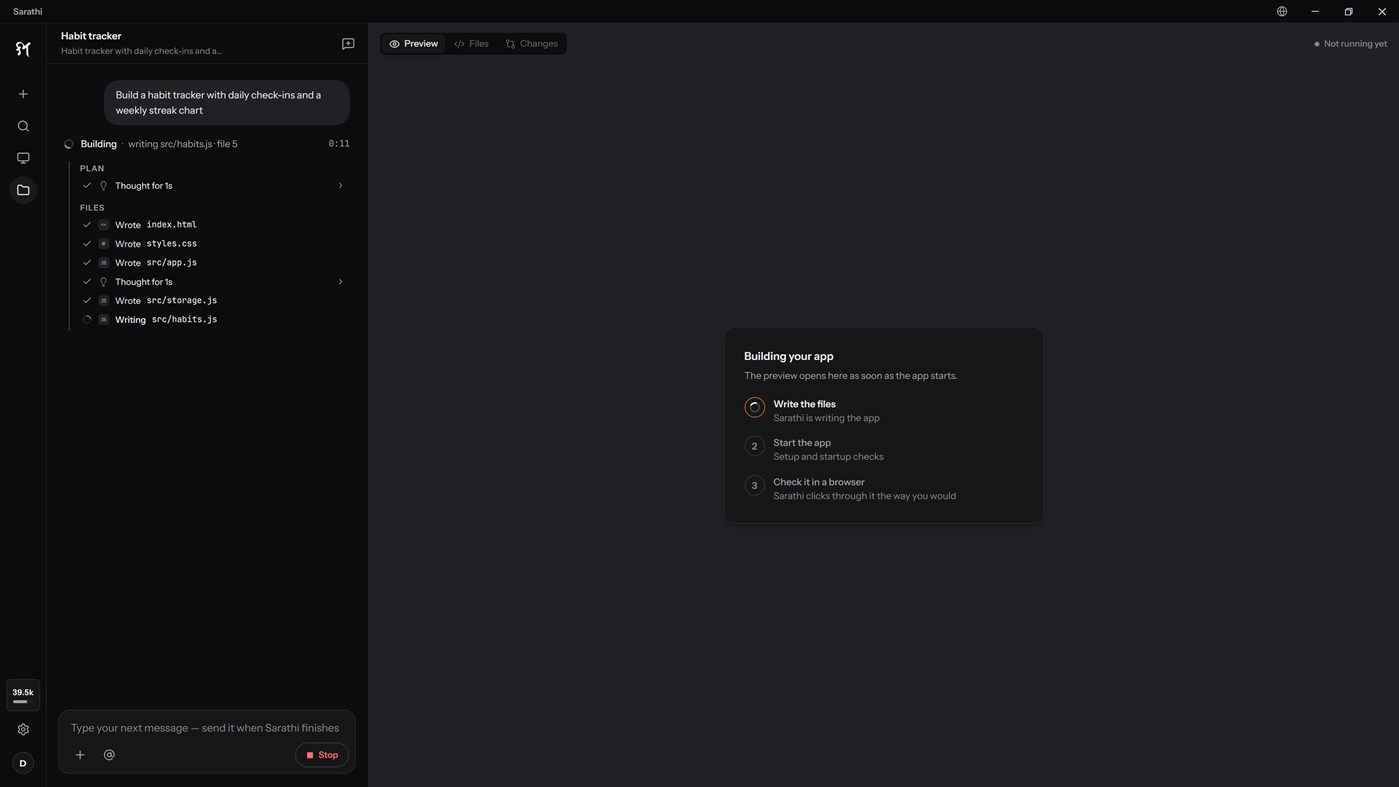The width and height of the screenshot is (1399, 787).
Task: Open the monitor icon in the sidebar
Action: click(23, 158)
